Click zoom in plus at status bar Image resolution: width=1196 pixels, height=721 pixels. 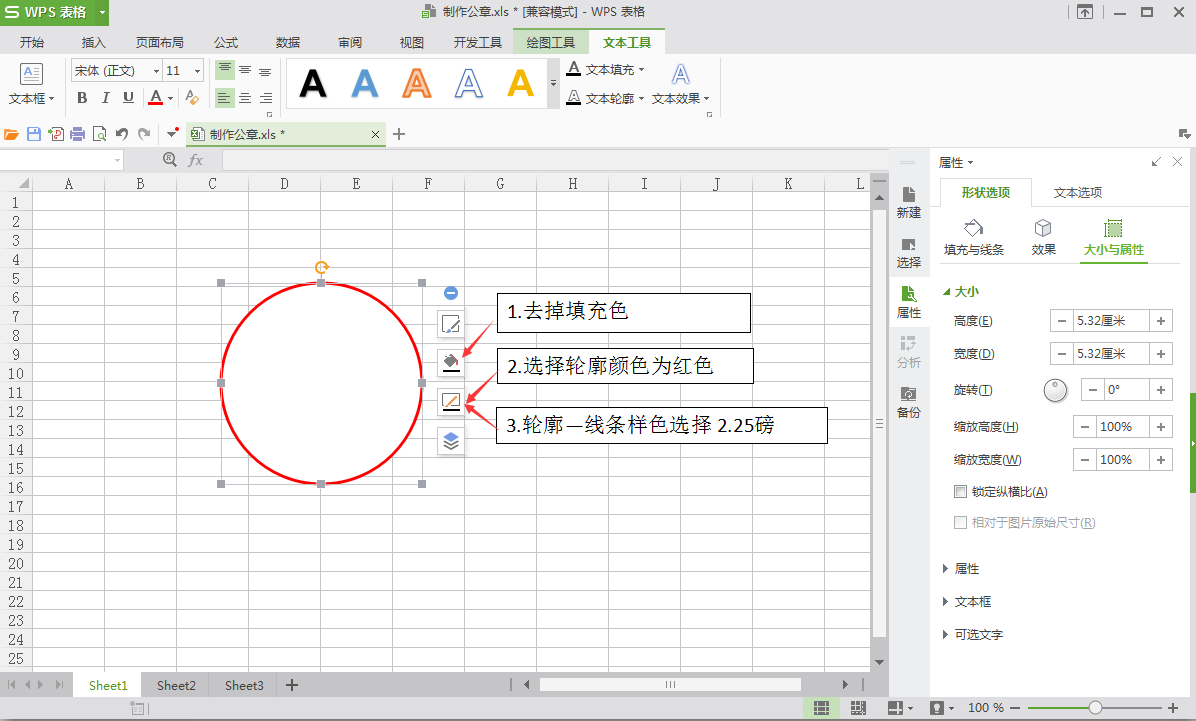[x=1173, y=708]
